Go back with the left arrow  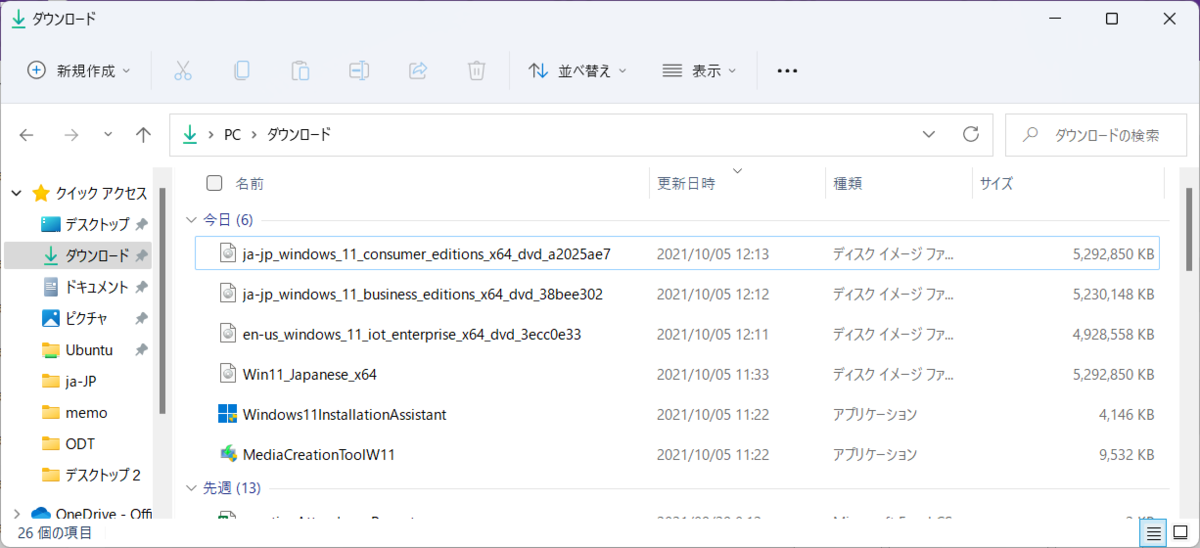pyautogui.click(x=27, y=134)
